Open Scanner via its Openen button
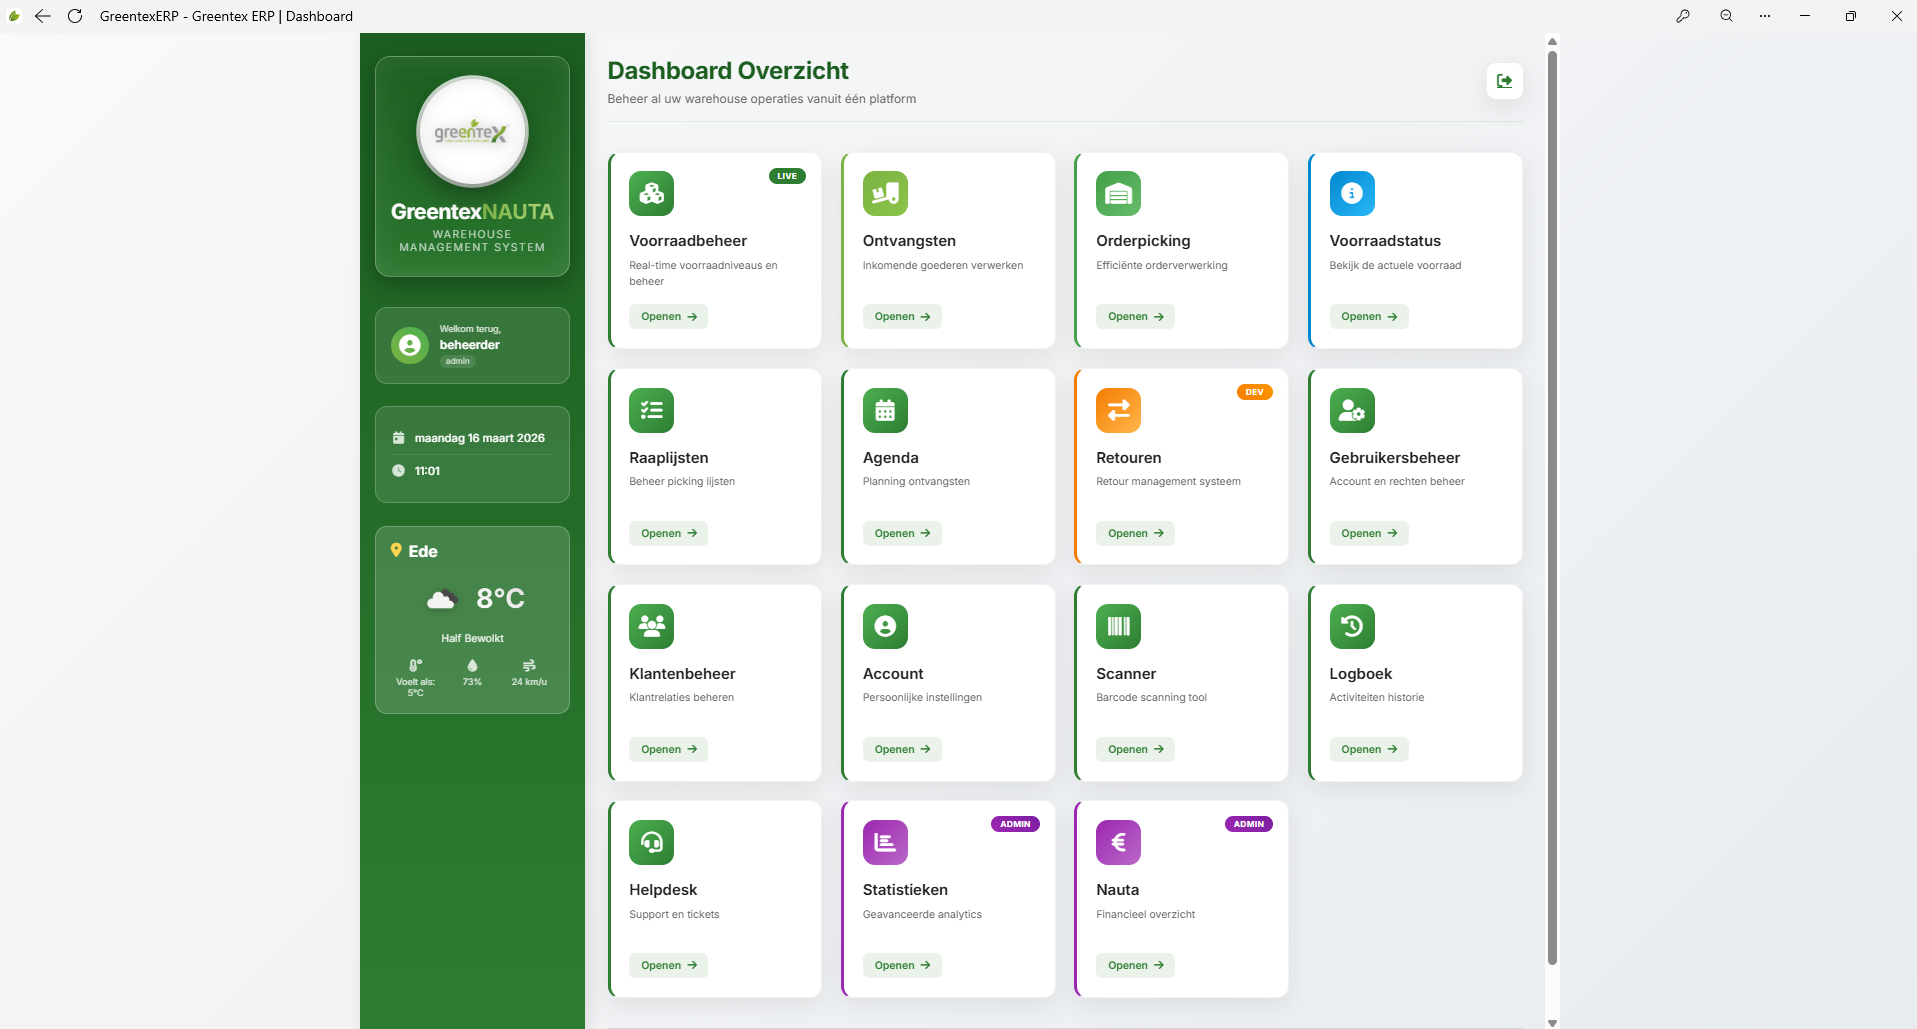The image size is (1917, 1029). pos(1135,749)
